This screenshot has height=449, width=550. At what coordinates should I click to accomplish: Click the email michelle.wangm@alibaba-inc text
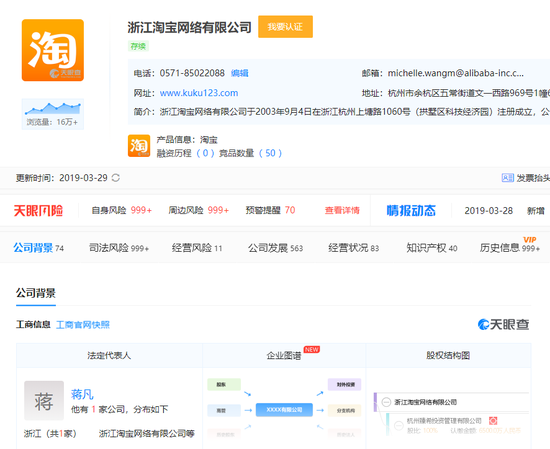(455, 73)
